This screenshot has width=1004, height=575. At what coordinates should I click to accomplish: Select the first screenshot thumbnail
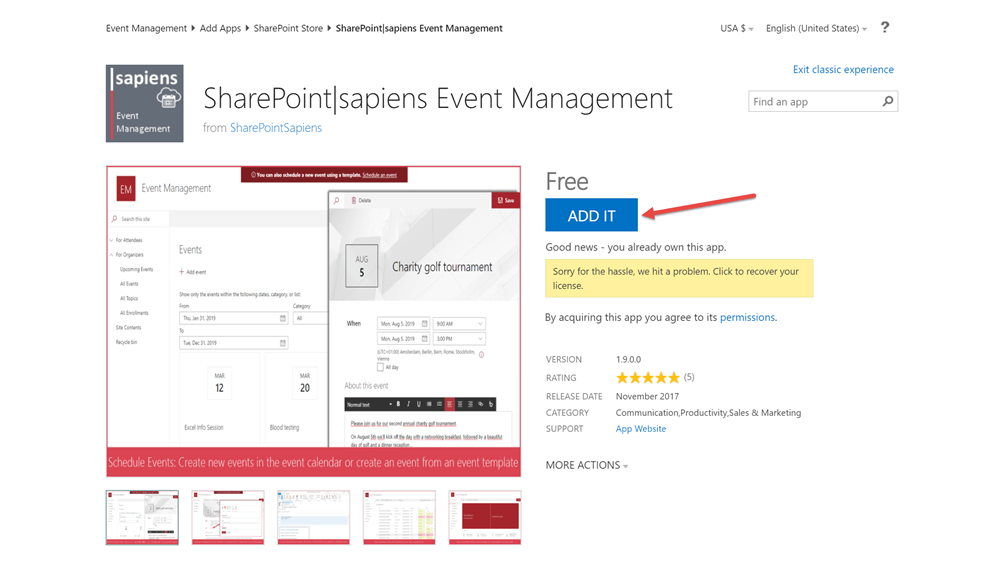(142, 517)
